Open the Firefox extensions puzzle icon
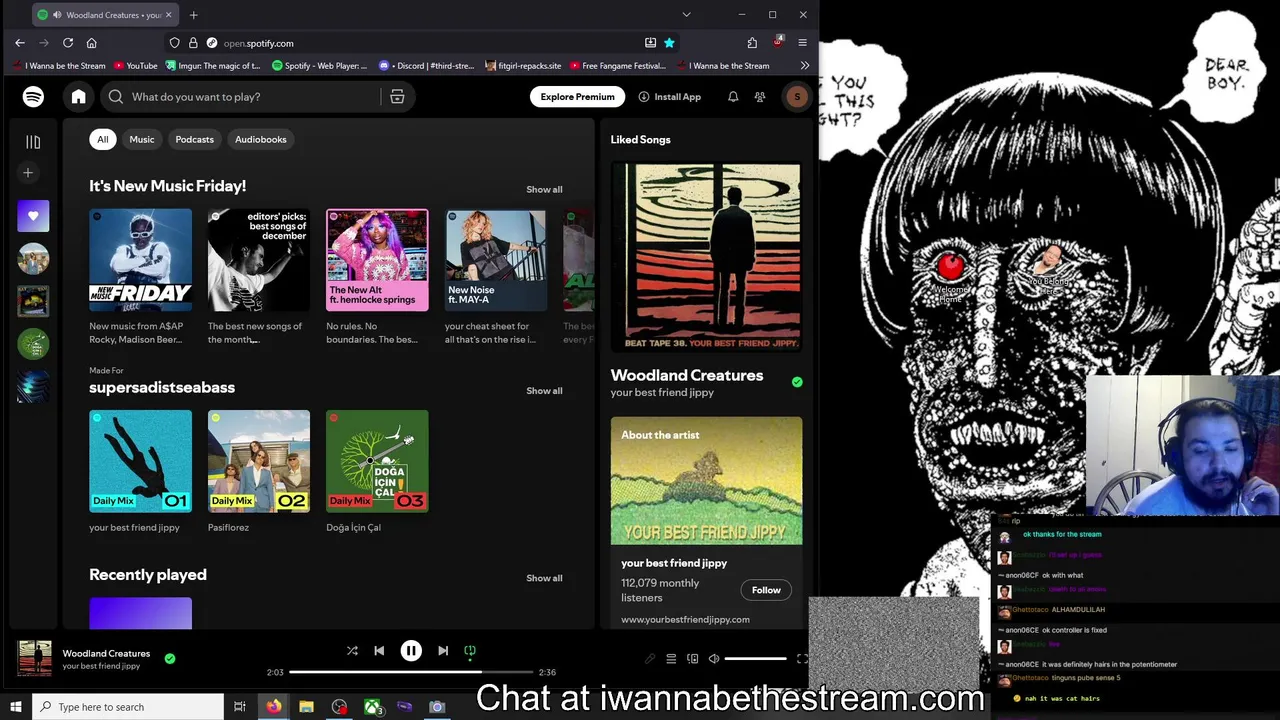Image resolution: width=1280 pixels, height=720 pixels. pyautogui.click(x=752, y=43)
